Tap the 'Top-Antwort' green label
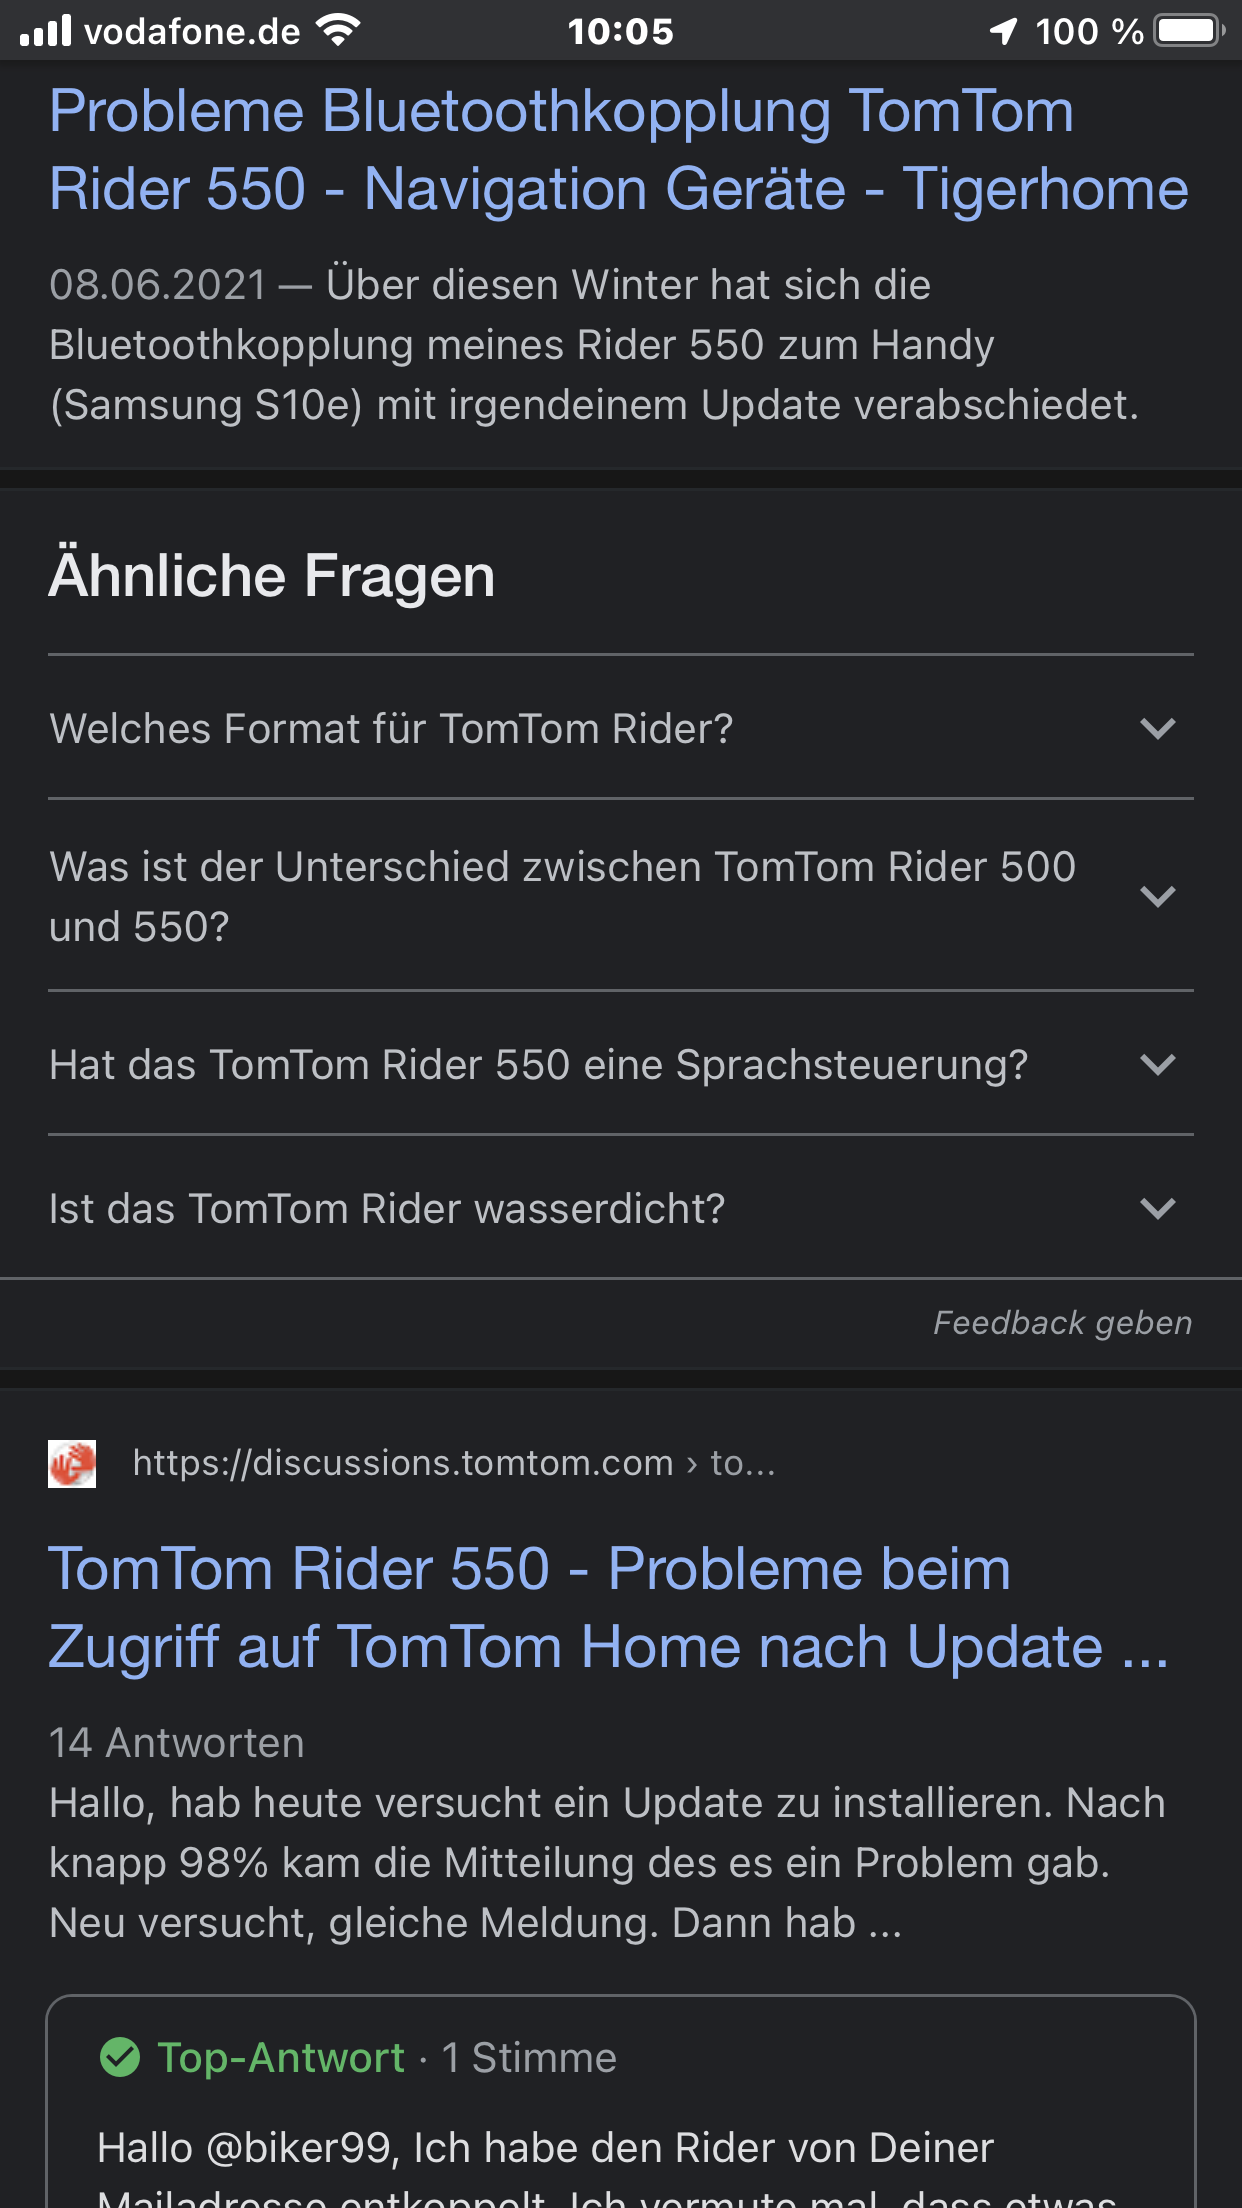Screen dimensions: 1242x2208 click(281, 2058)
